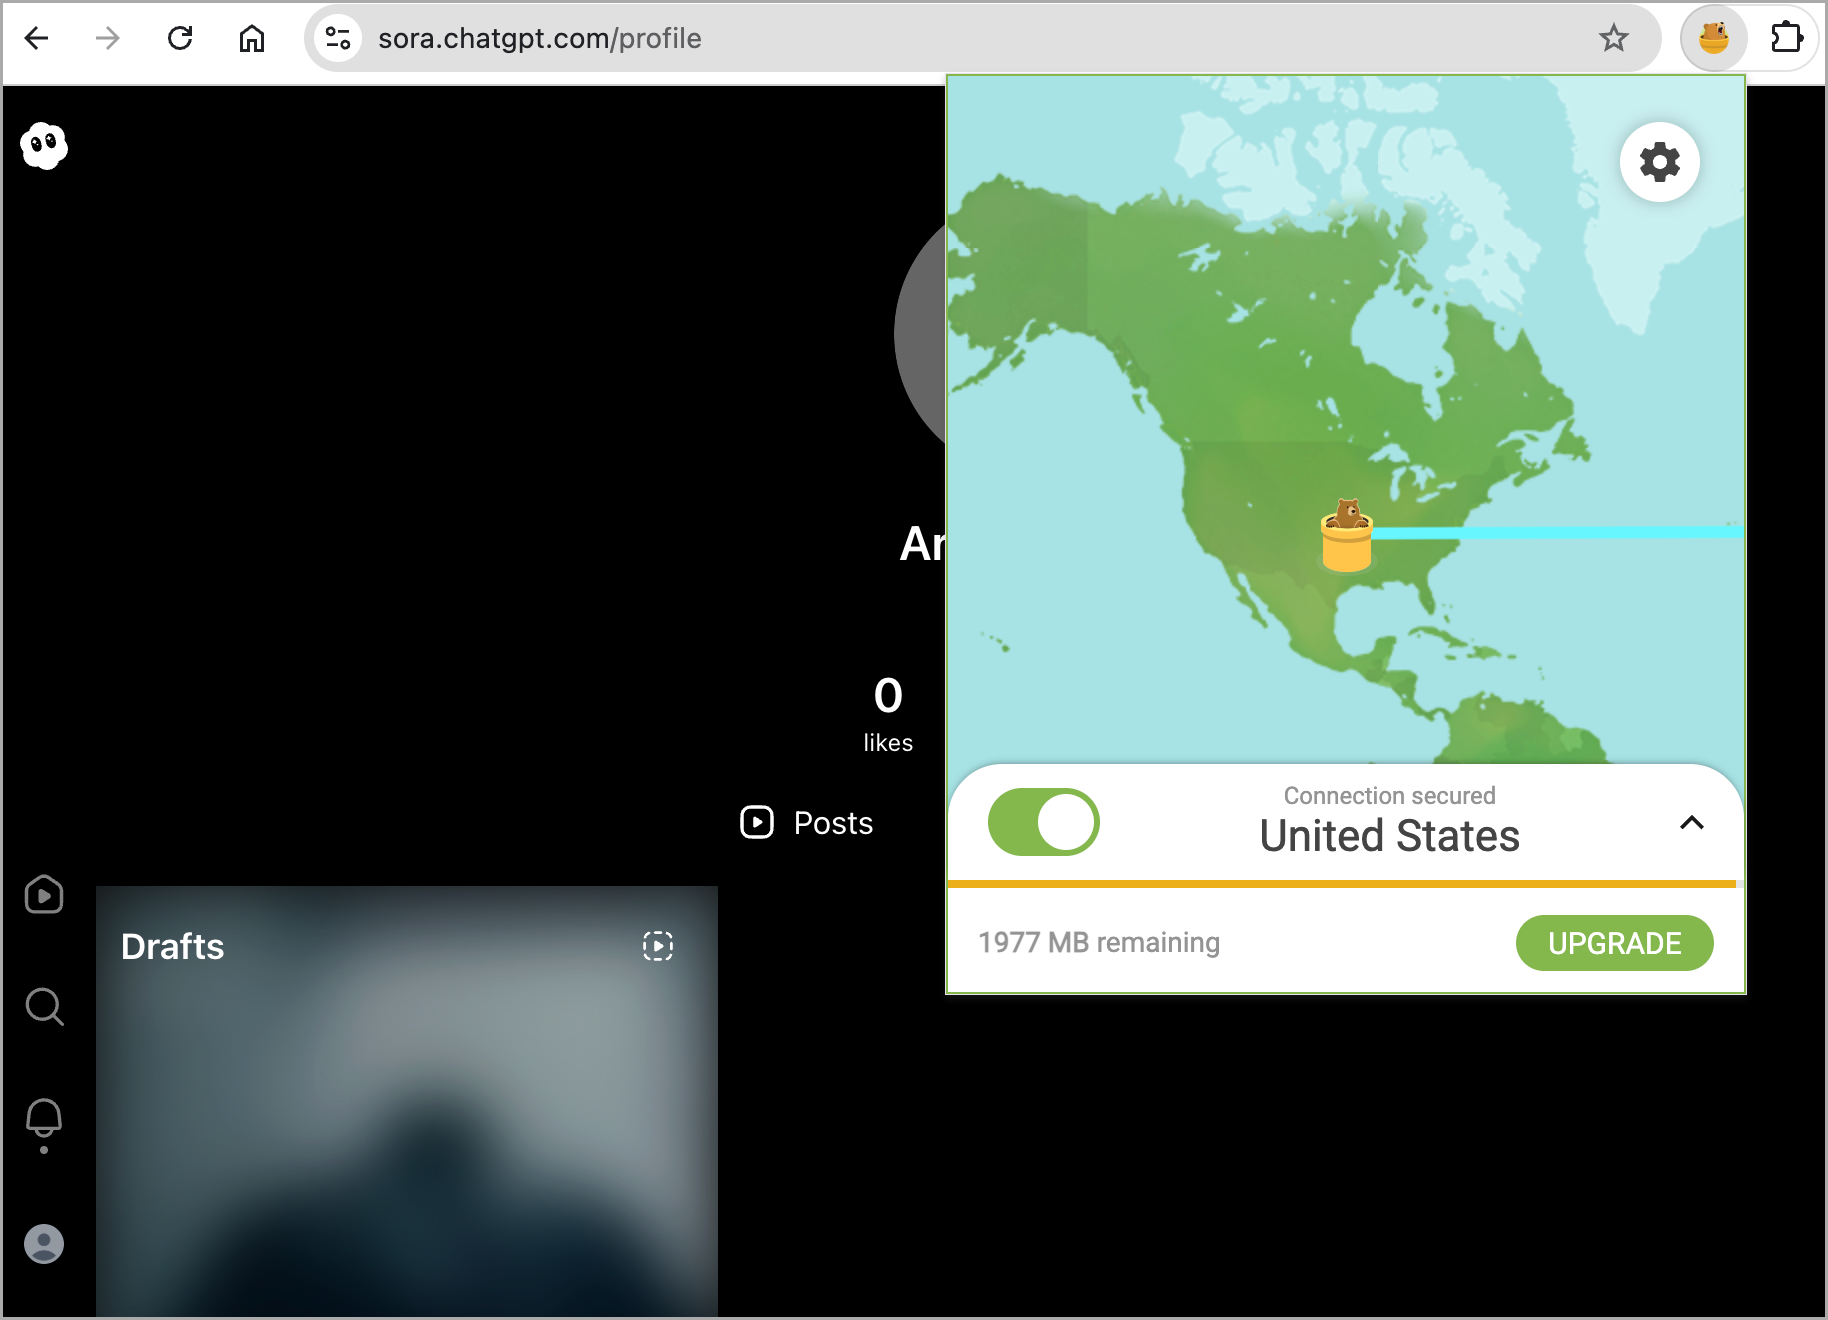Open the Sora video feed sidebar icon
The width and height of the screenshot is (1828, 1320).
pyautogui.click(x=44, y=895)
